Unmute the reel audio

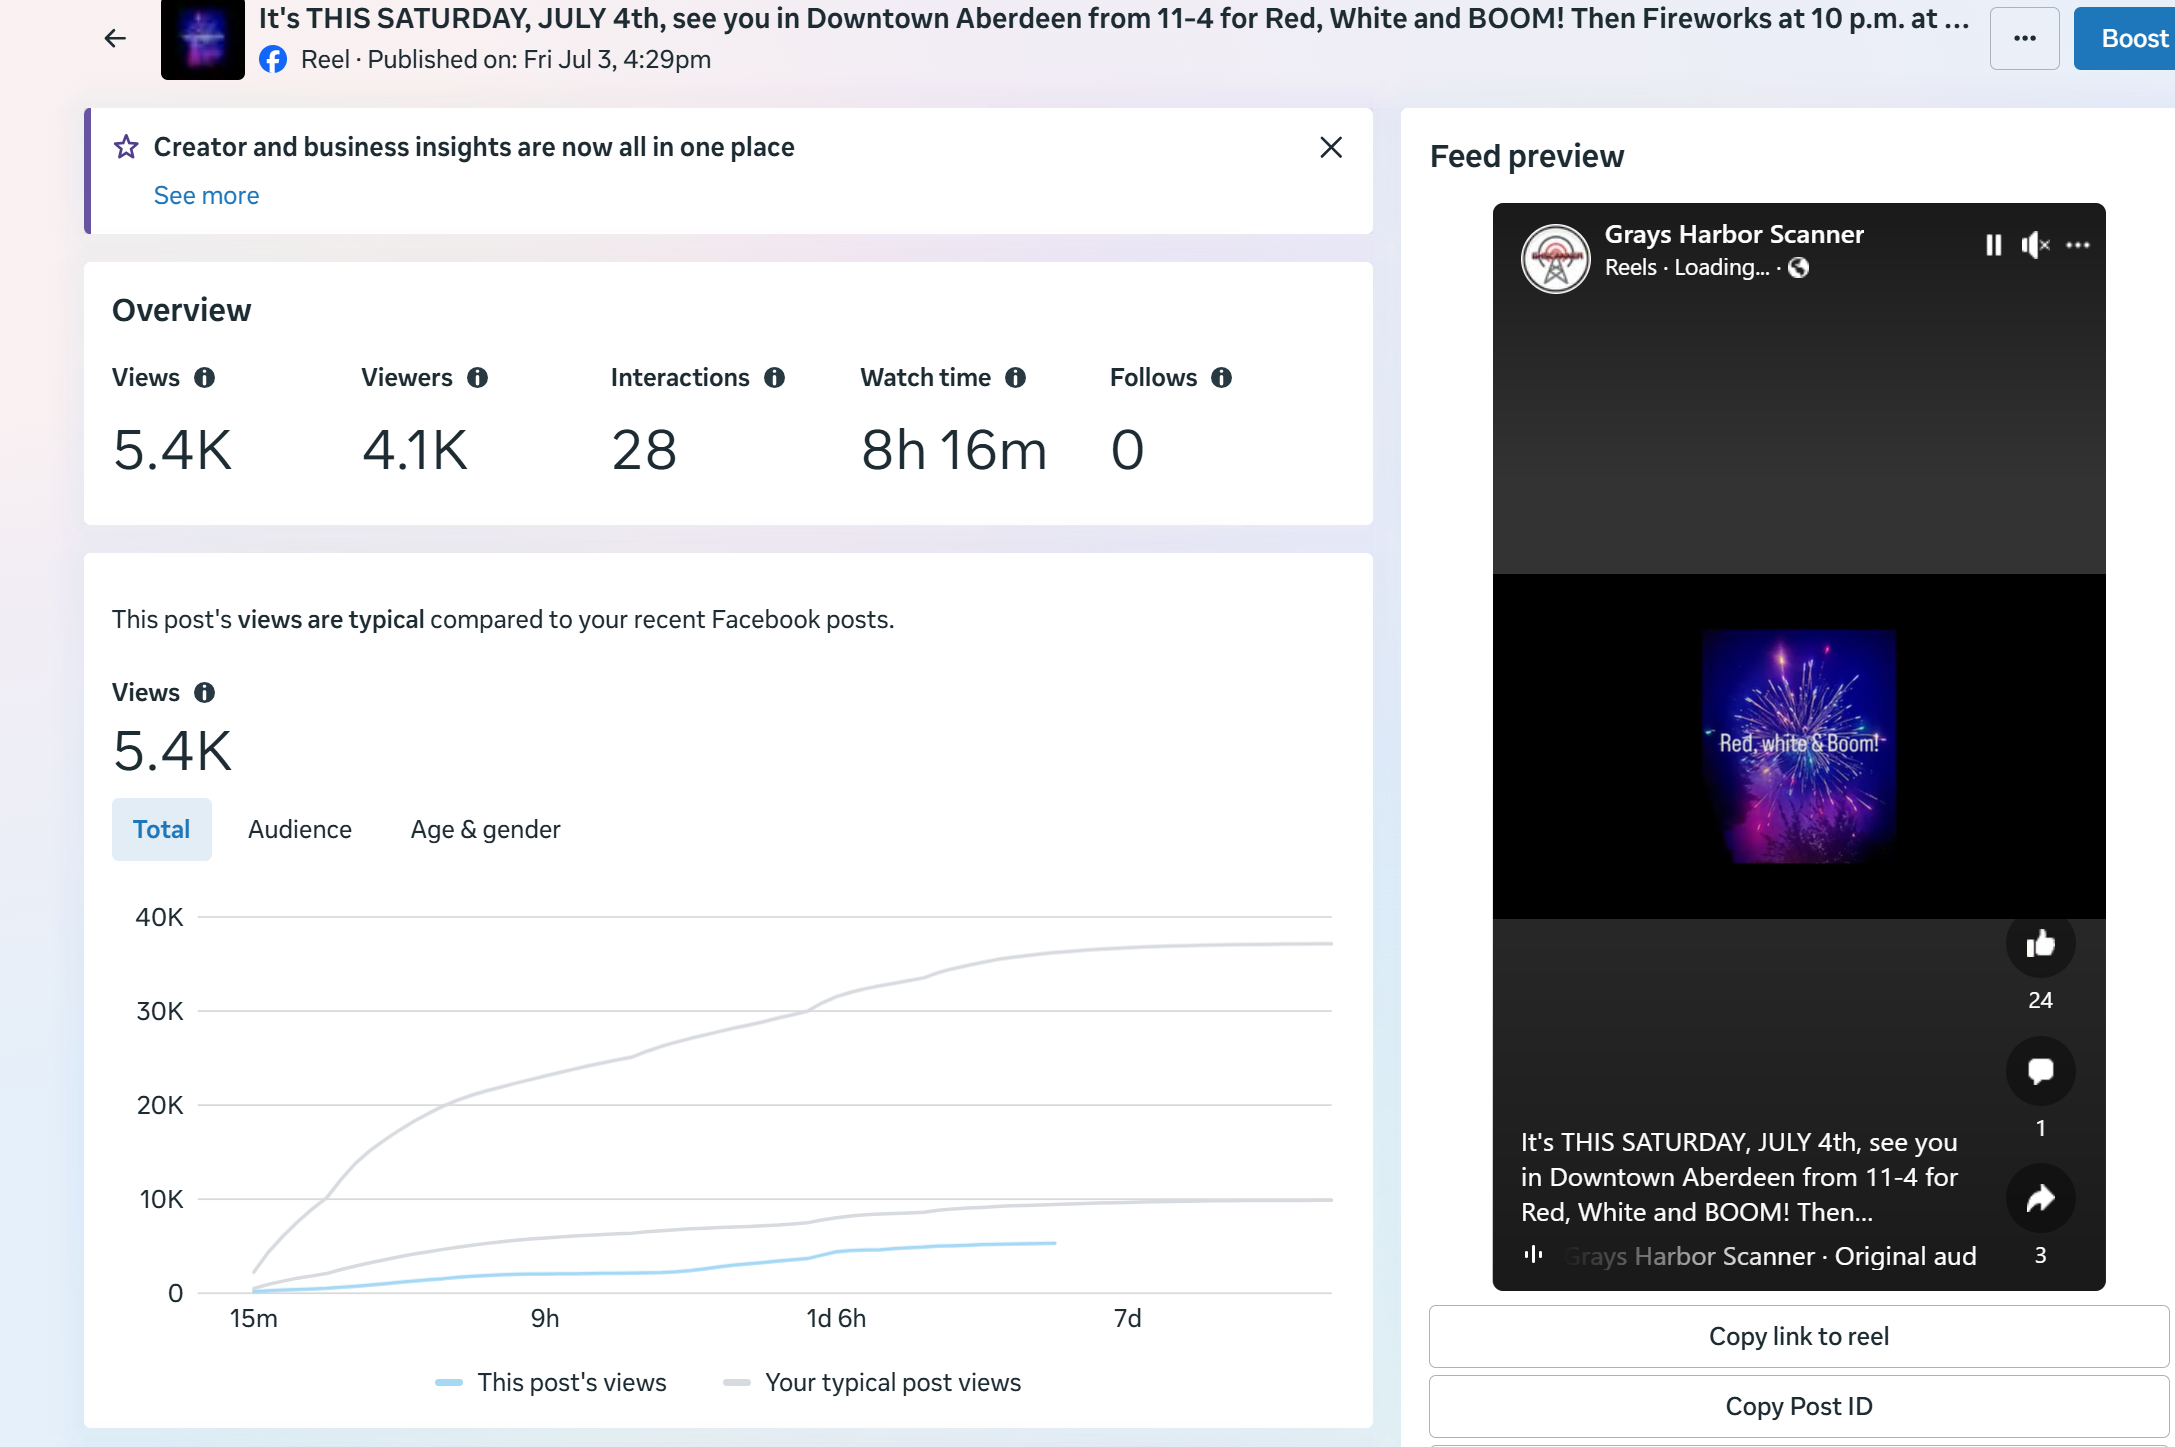(2035, 245)
